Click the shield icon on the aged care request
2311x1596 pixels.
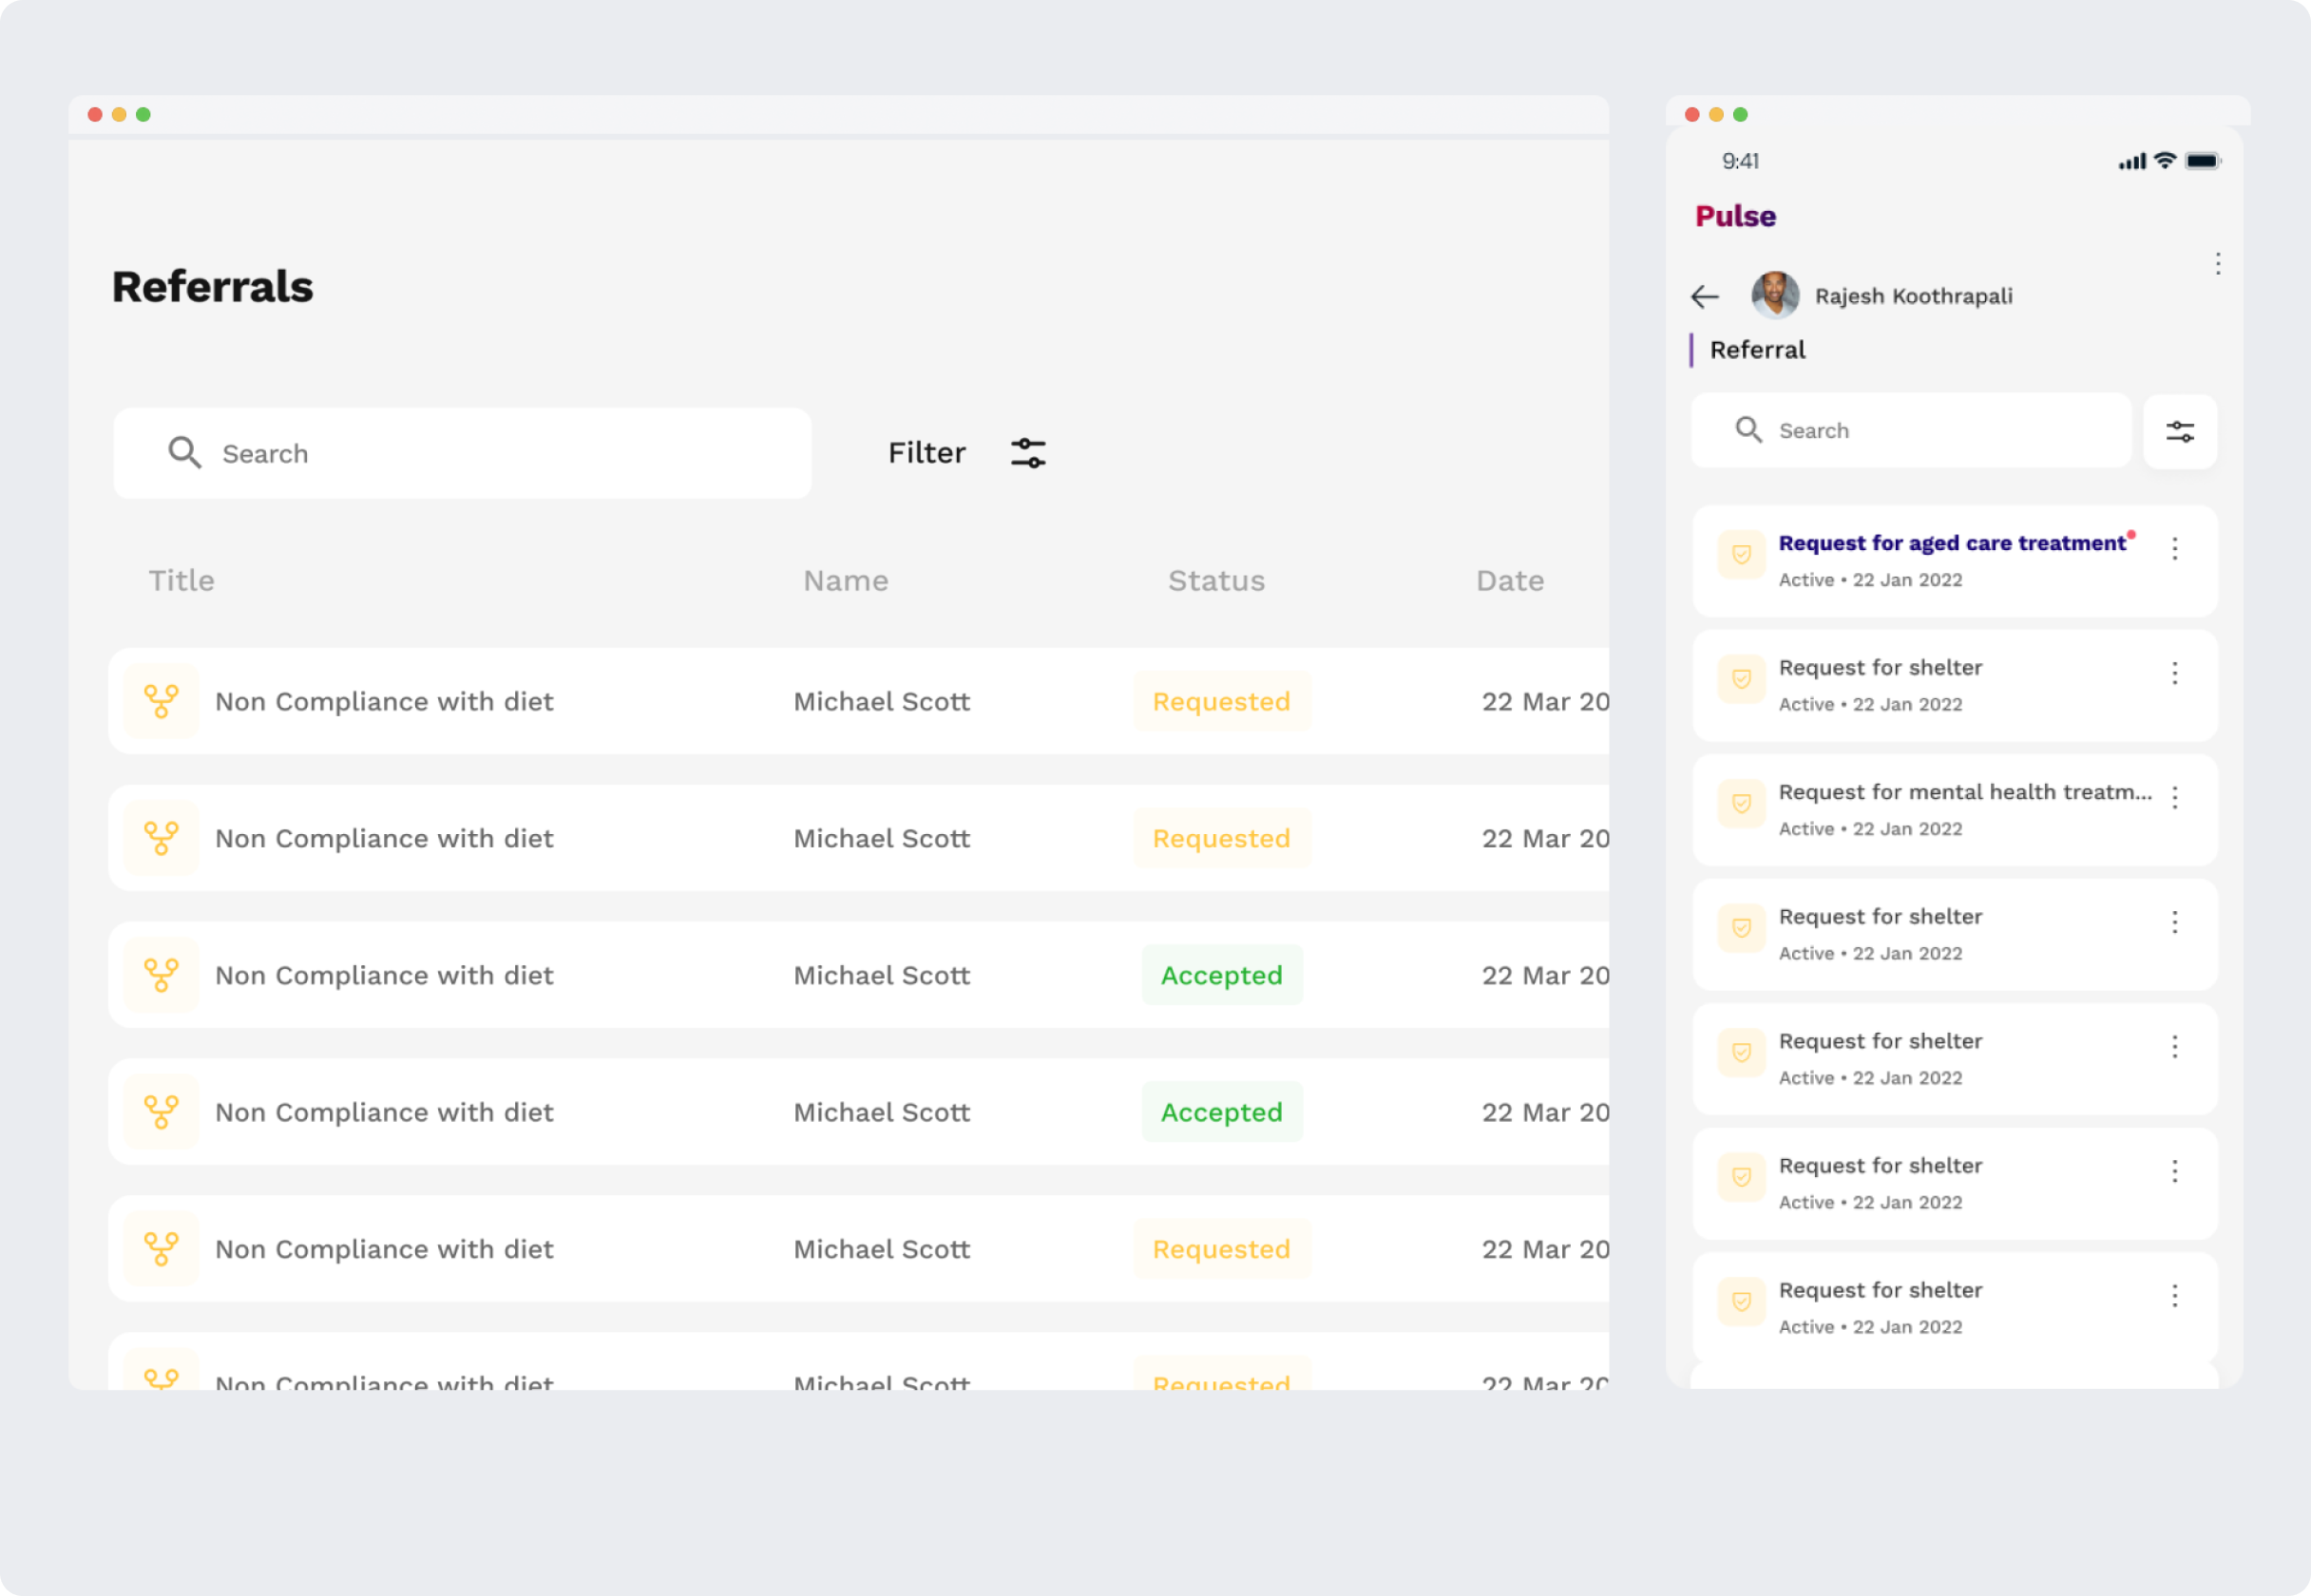coord(1741,555)
